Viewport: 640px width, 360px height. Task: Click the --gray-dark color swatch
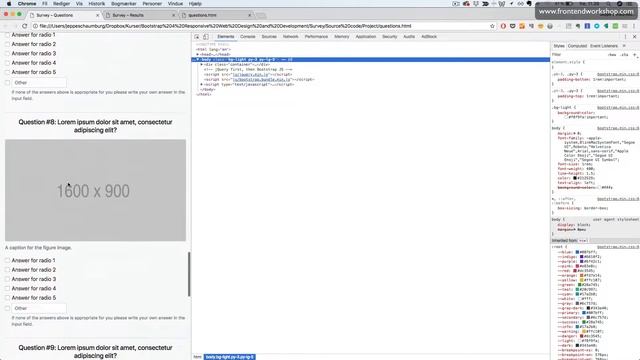tap(588, 308)
